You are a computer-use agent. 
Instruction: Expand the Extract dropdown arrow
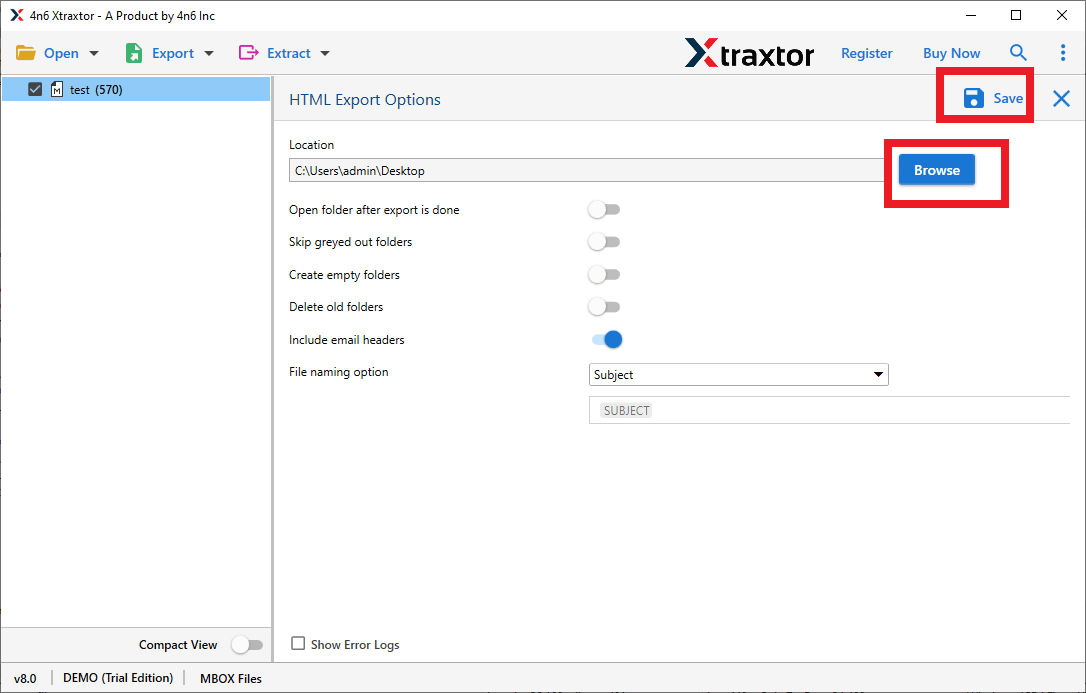pos(325,53)
